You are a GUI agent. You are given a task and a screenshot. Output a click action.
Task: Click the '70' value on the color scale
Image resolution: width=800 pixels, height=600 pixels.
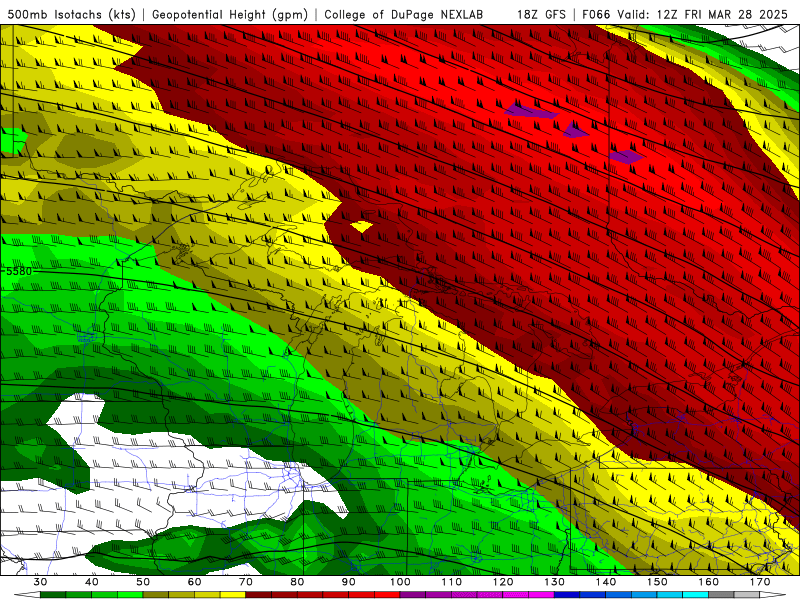point(246,582)
